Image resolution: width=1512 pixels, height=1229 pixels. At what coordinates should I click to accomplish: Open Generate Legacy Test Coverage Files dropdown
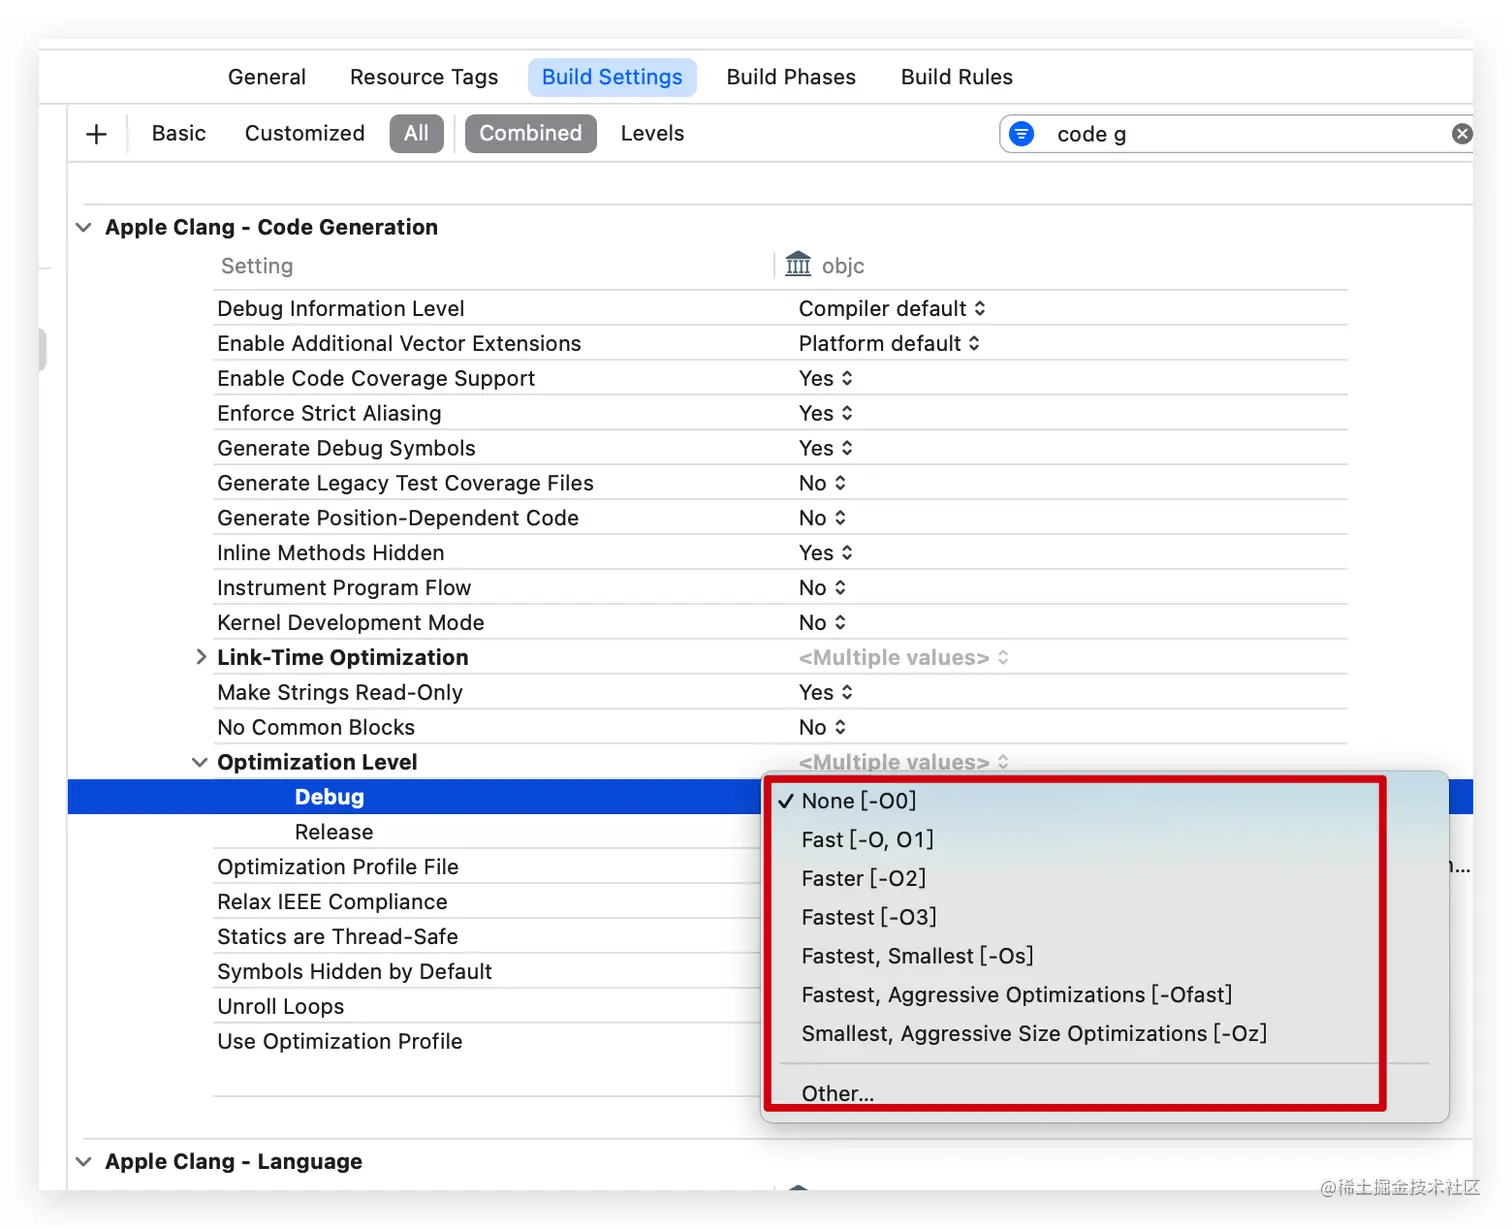click(822, 484)
